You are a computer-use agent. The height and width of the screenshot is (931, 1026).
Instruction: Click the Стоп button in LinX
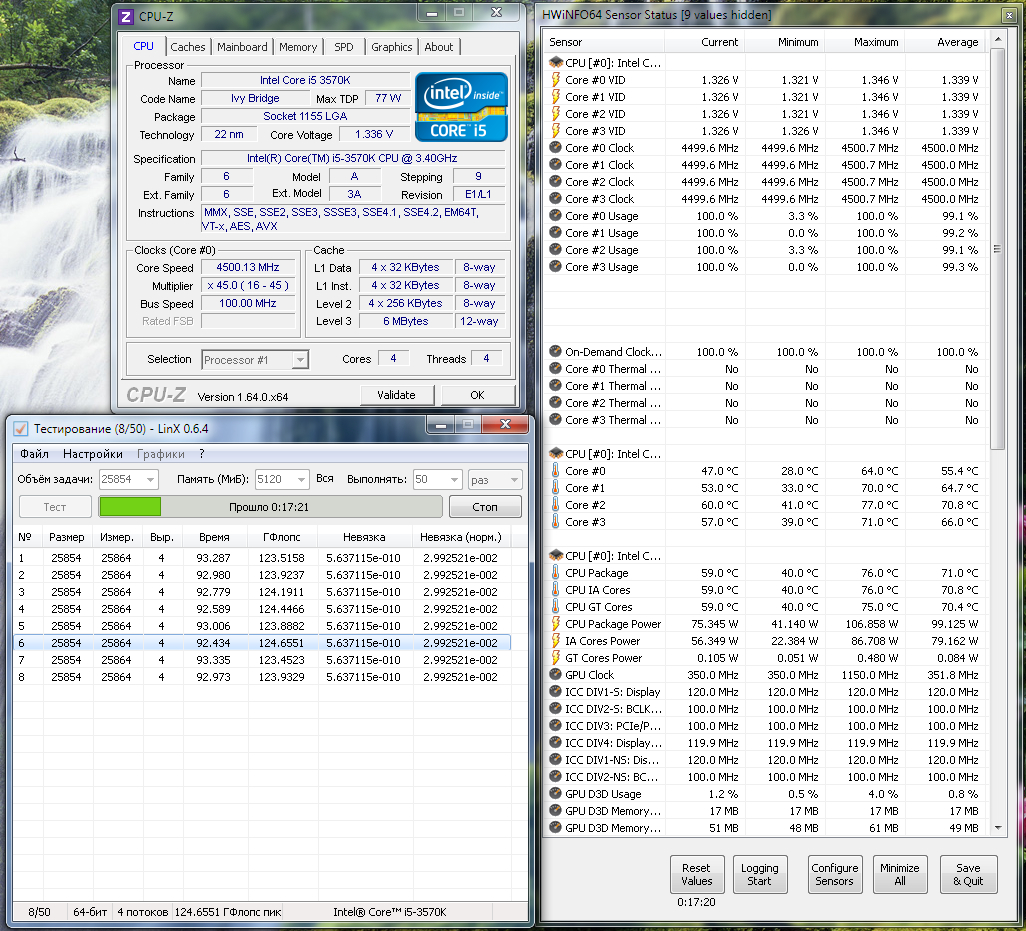pos(485,507)
